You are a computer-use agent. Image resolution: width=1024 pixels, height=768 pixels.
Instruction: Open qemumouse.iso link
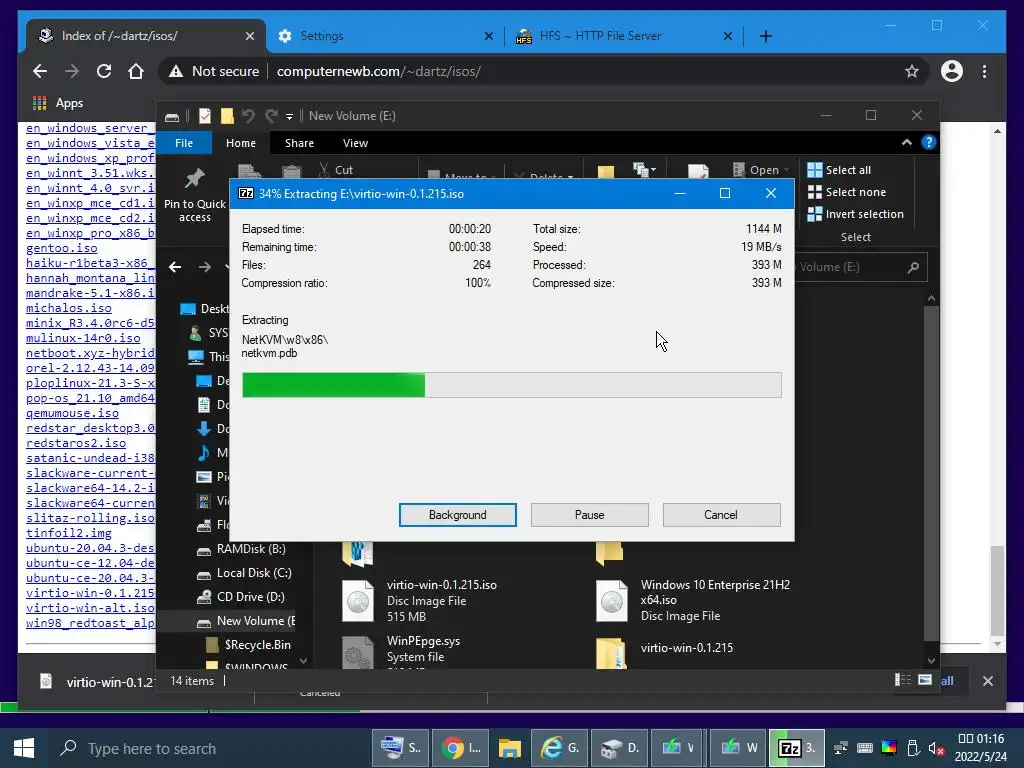[72, 413]
